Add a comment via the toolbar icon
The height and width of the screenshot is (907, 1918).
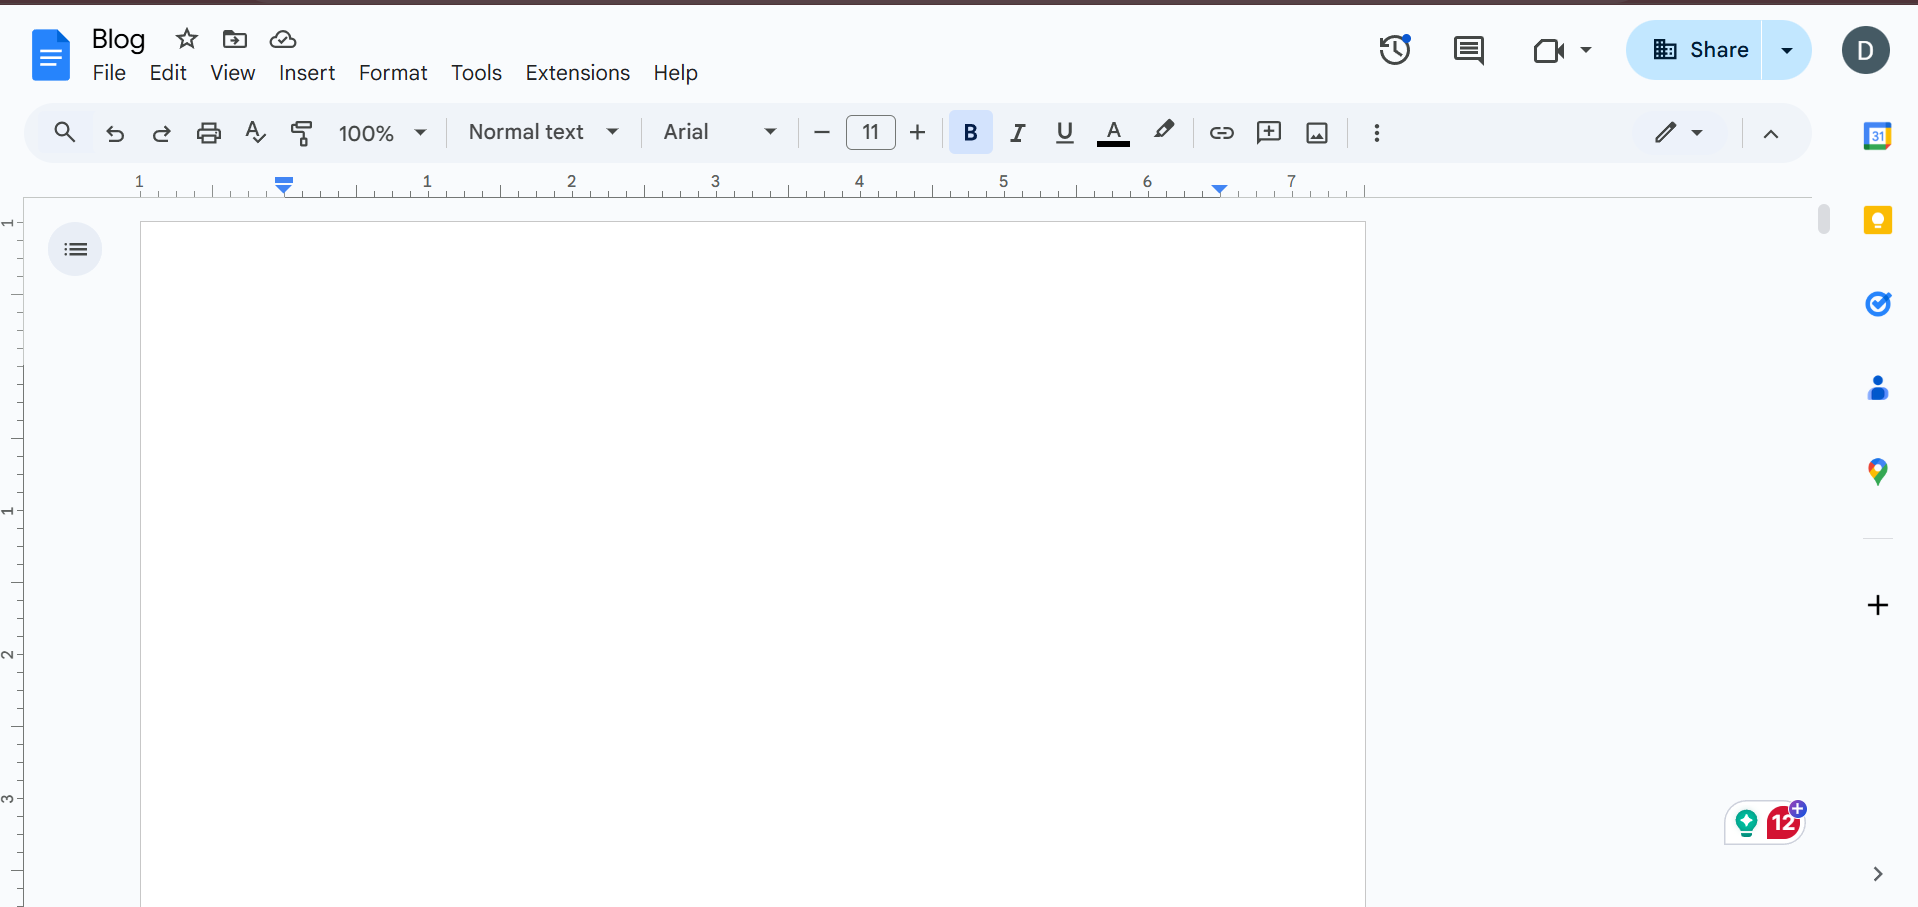point(1268,132)
